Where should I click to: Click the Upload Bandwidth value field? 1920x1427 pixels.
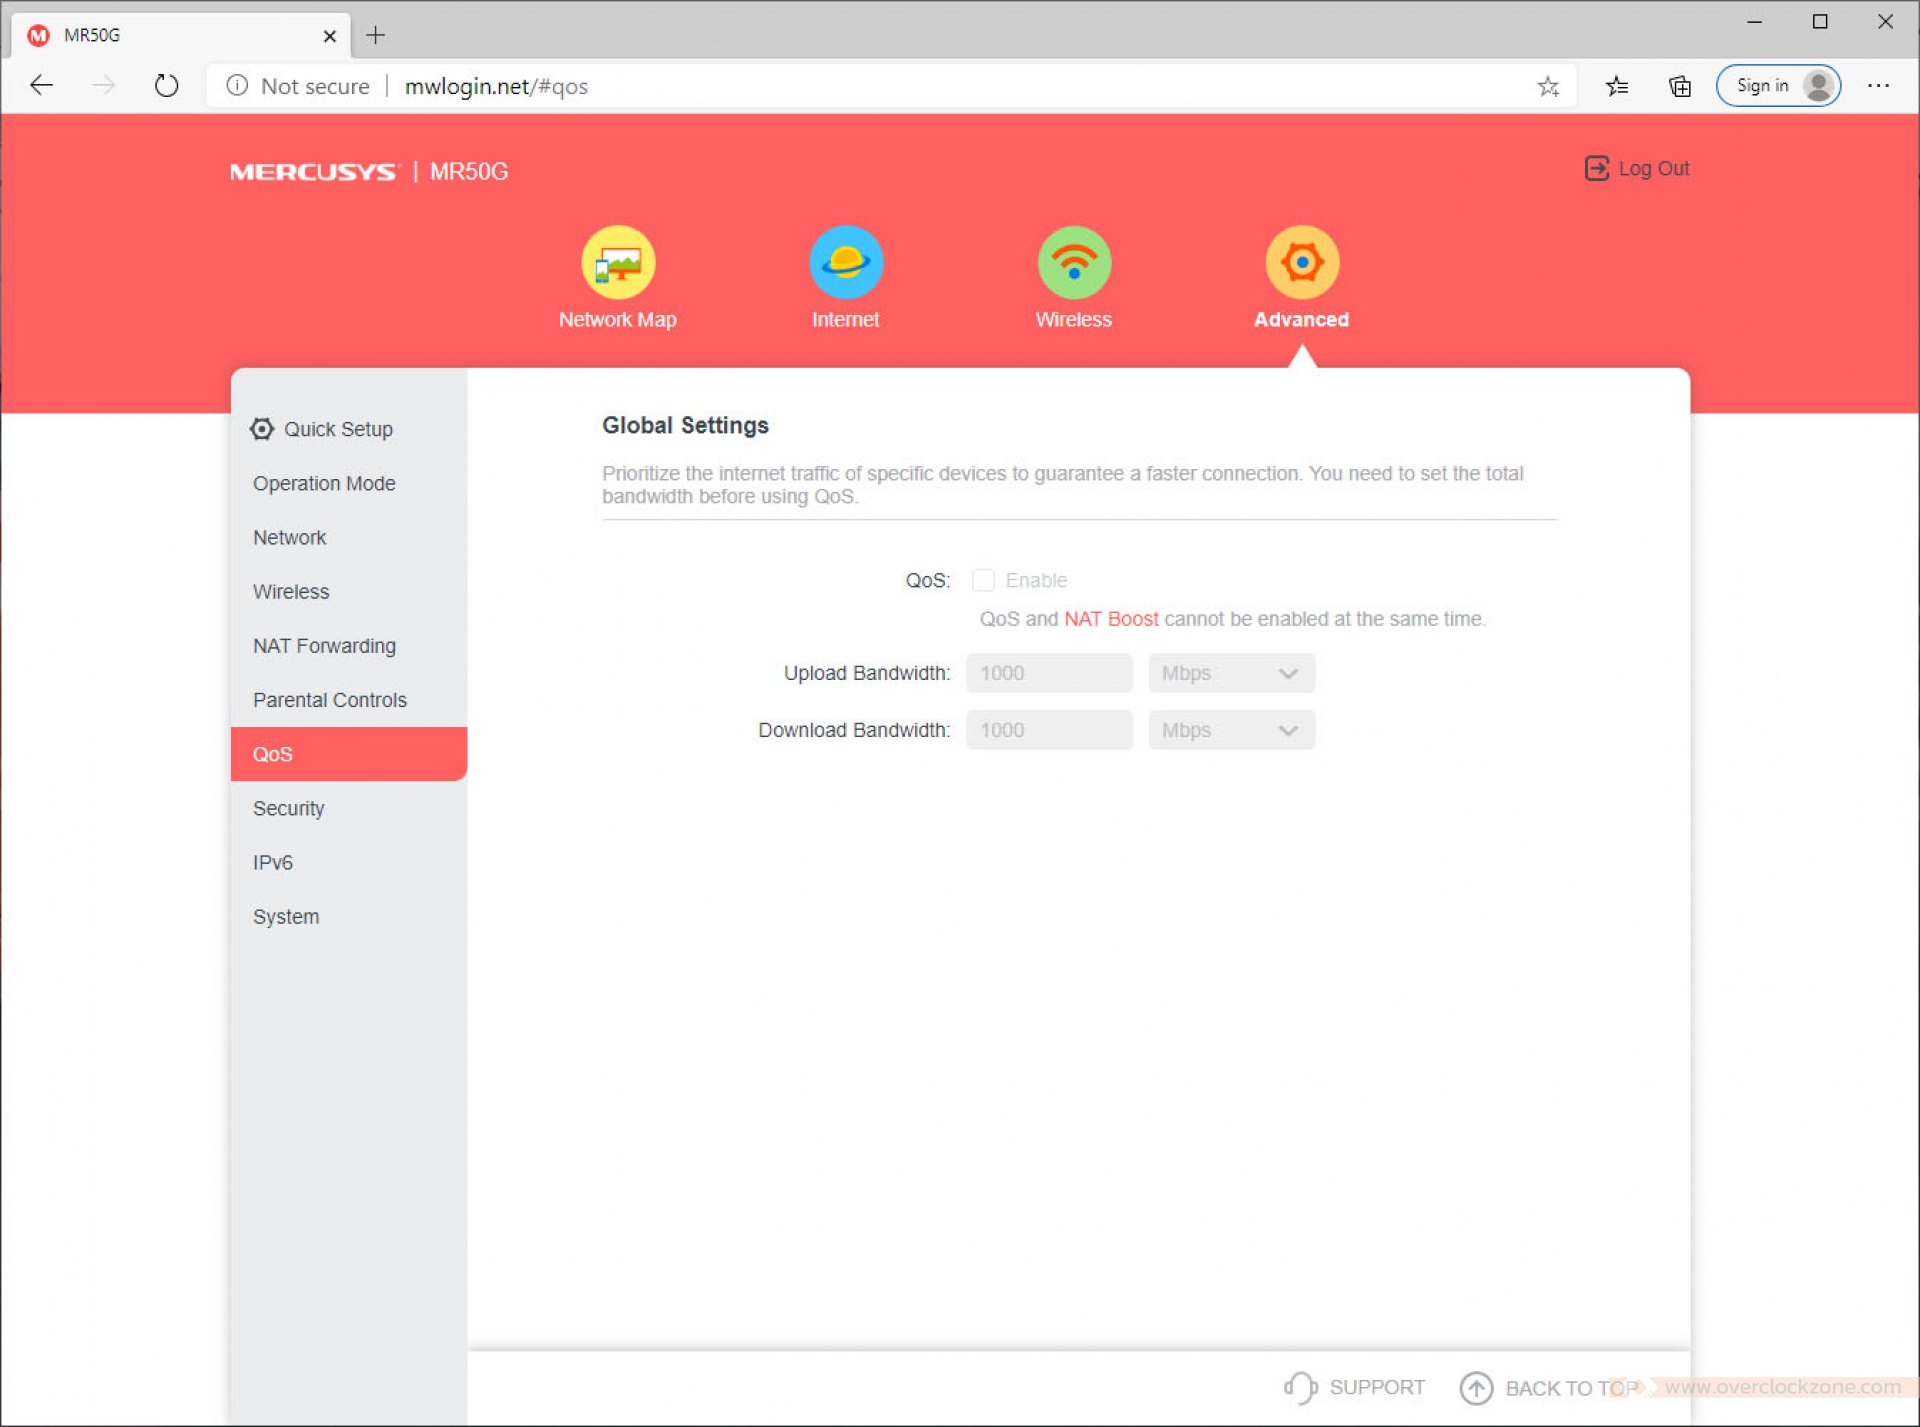pos(1048,673)
